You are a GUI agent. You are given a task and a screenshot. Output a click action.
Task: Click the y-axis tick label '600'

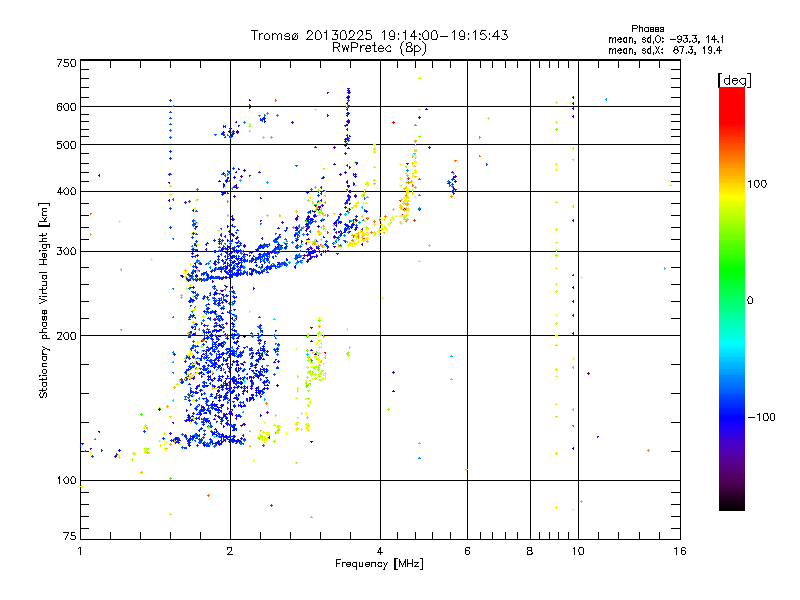(67, 107)
